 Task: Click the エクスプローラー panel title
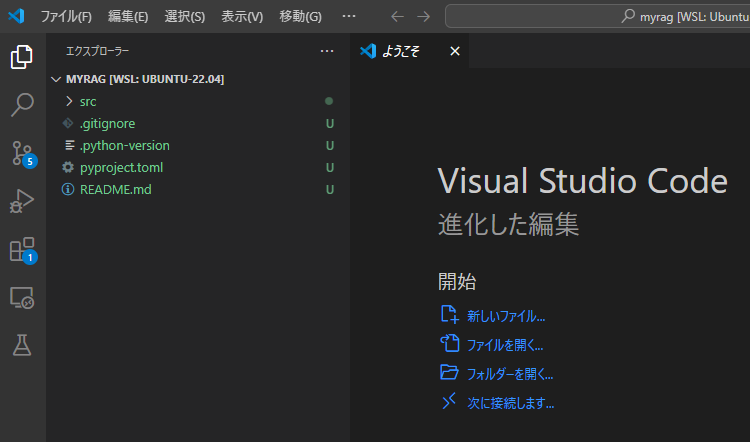[97, 51]
